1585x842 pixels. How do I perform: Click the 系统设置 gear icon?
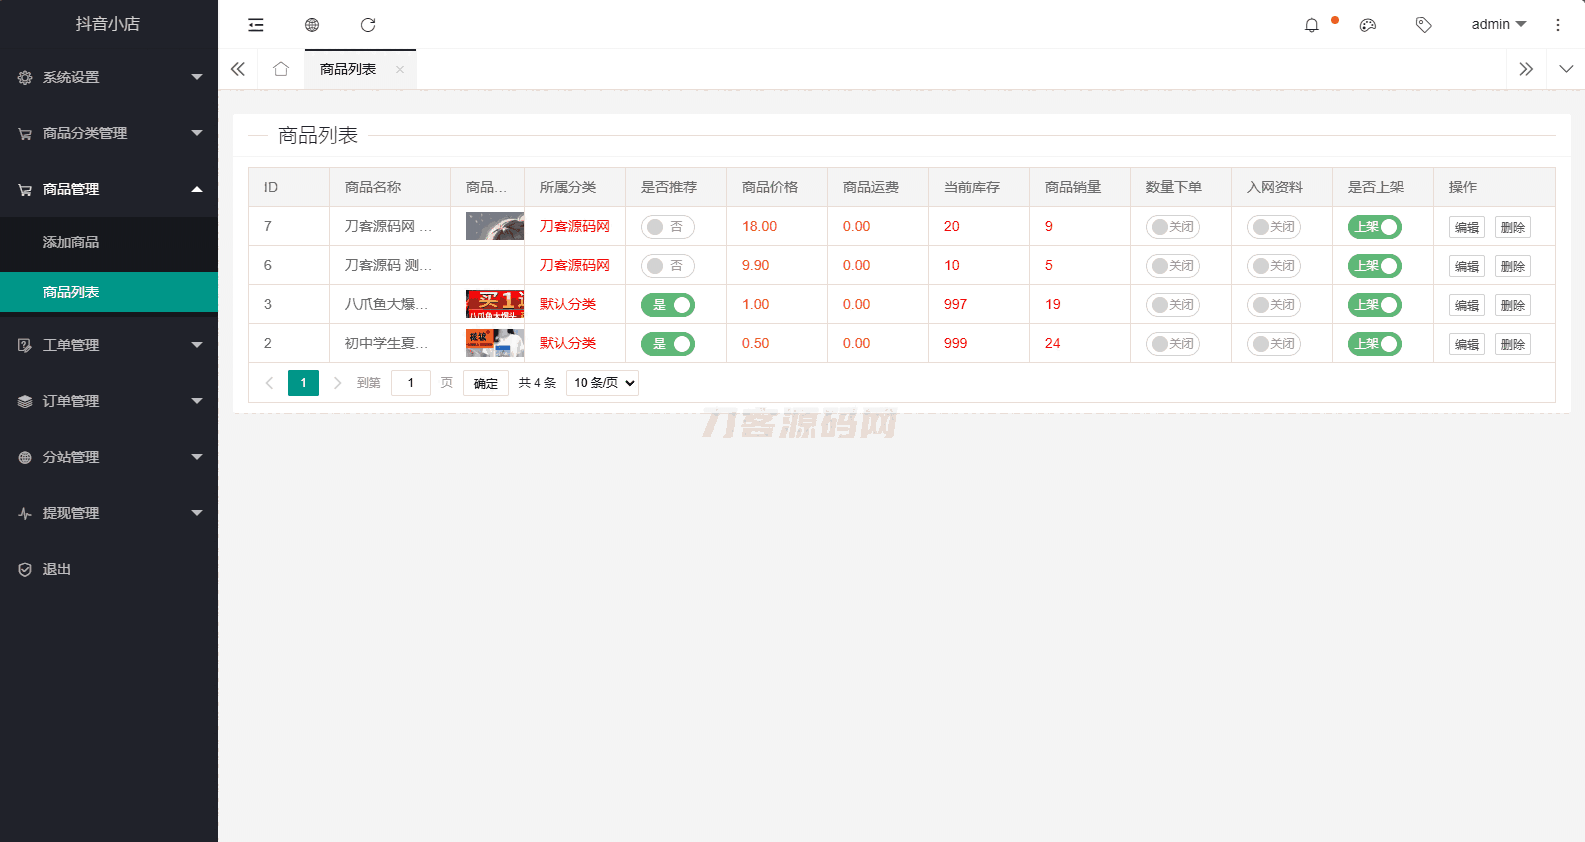tap(25, 77)
